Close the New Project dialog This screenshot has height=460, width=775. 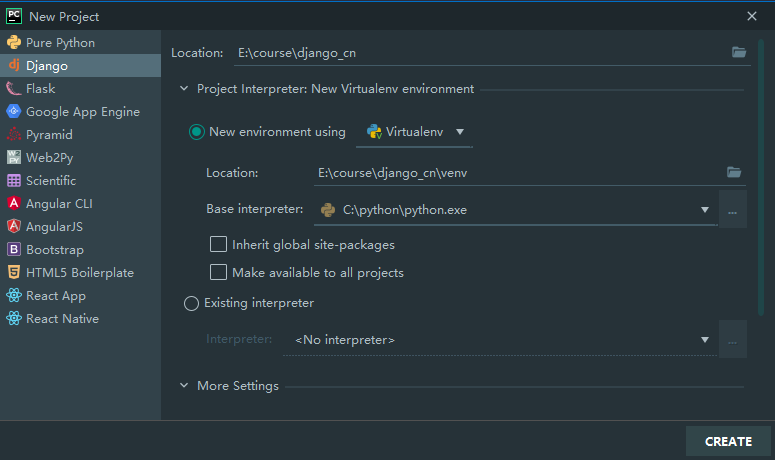click(752, 16)
